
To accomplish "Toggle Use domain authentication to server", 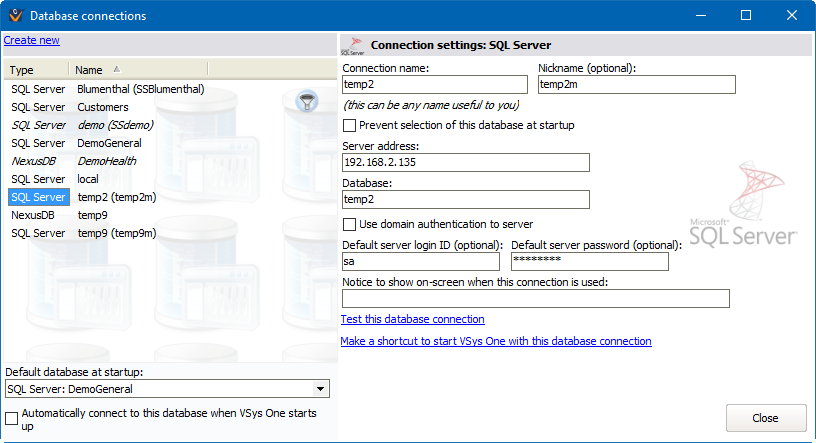I will [x=349, y=224].
